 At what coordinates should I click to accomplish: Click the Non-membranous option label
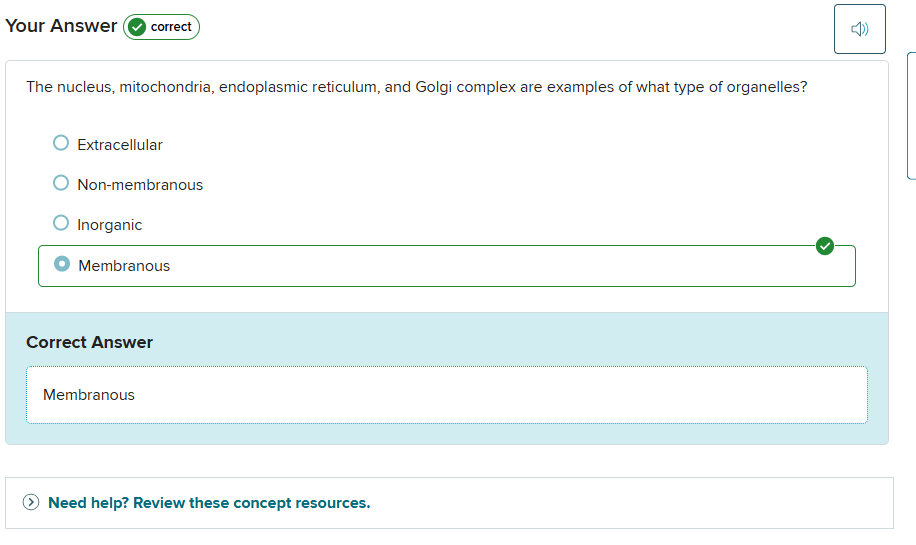pos(140,185)
